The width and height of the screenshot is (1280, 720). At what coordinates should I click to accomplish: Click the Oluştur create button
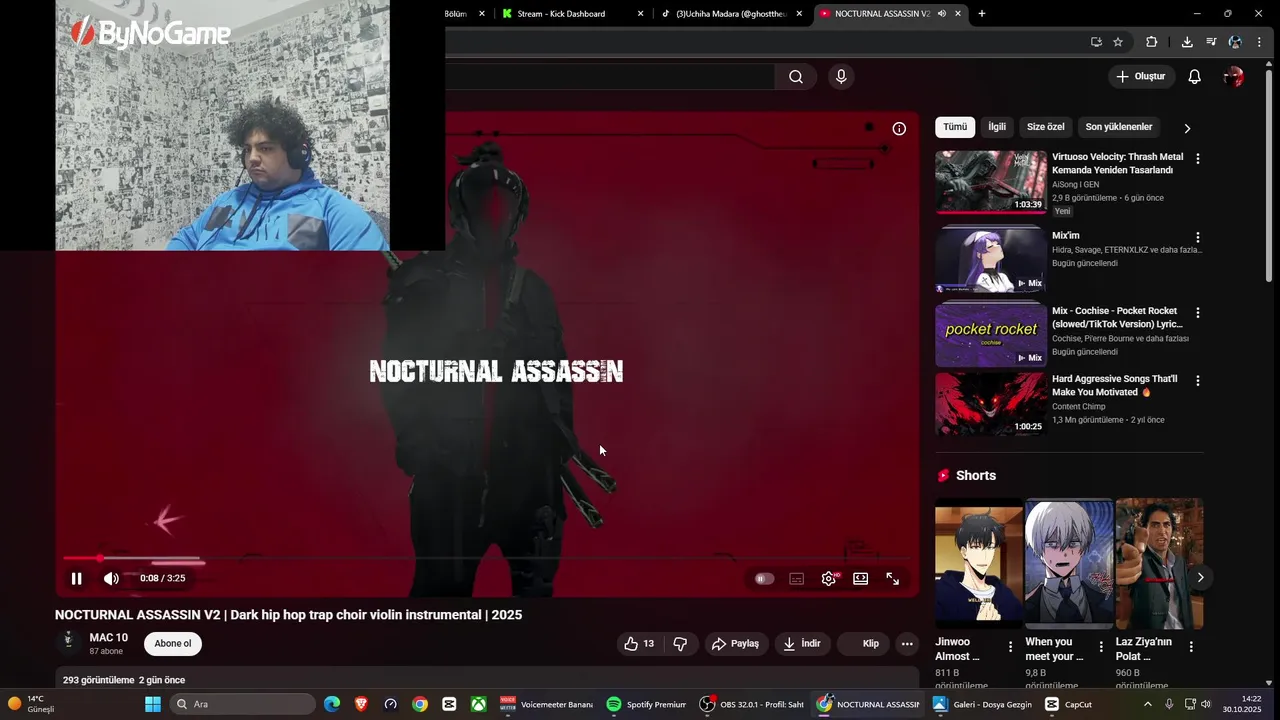(x=1141, y=77)
